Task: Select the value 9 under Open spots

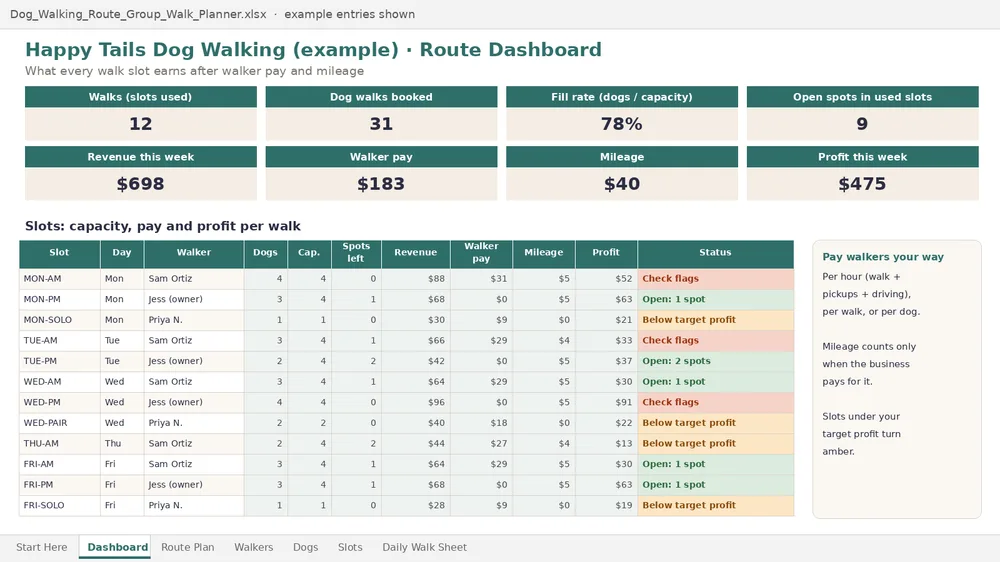Action: click(x=862, y=124)
